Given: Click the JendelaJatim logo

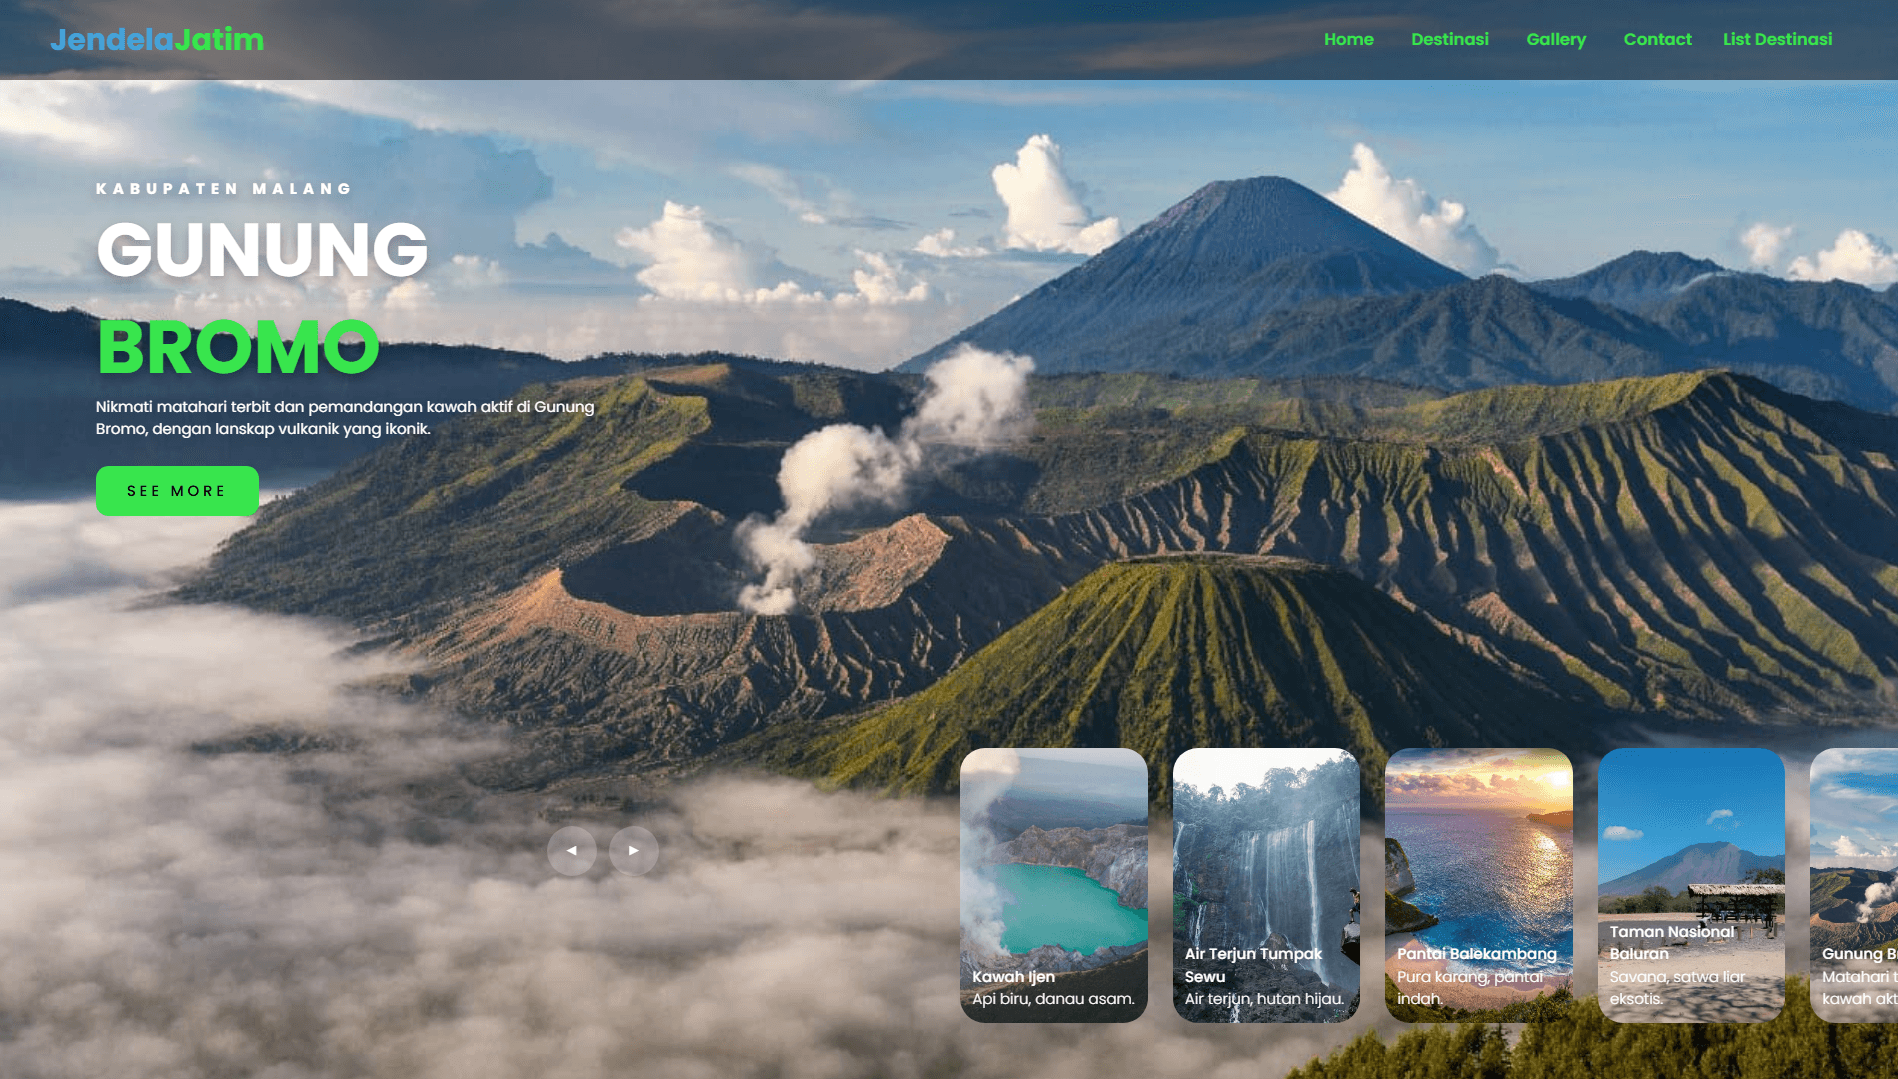Looking at the screenshot, I should [157, 39].
